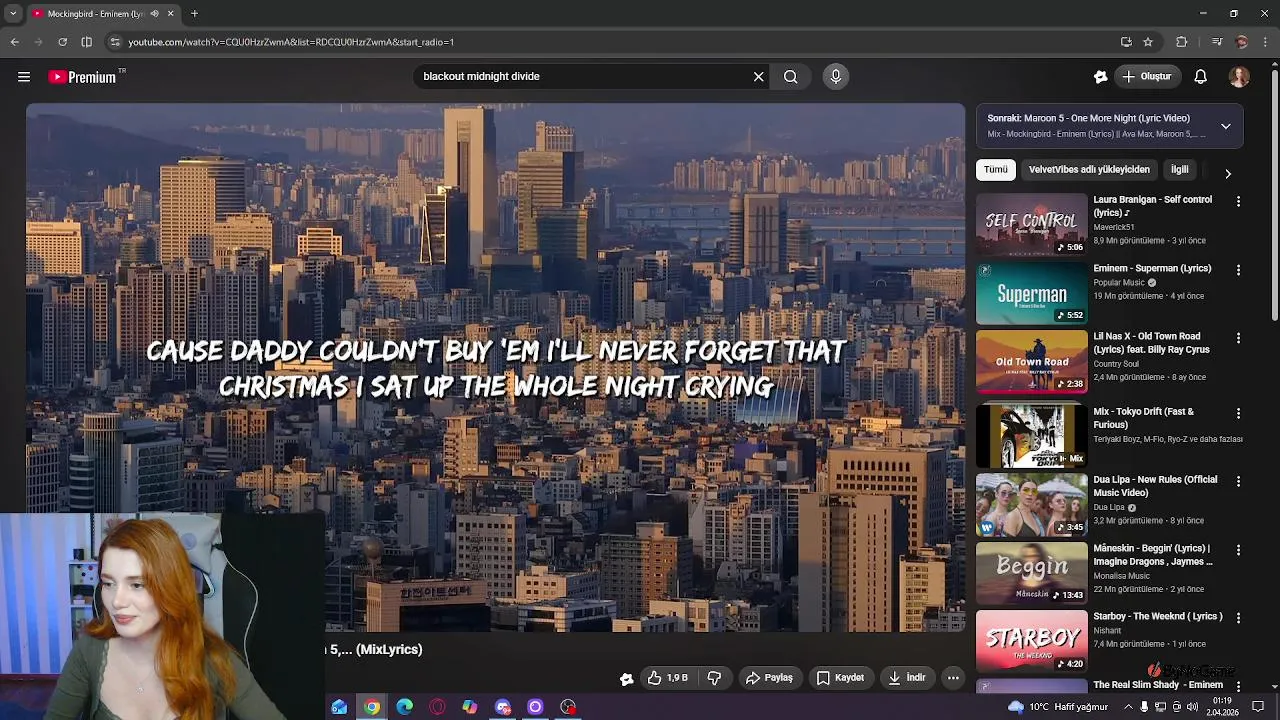Play Old Town Road thumbnail
Screen dimensions: 1280x720
tap(1031, 361)
